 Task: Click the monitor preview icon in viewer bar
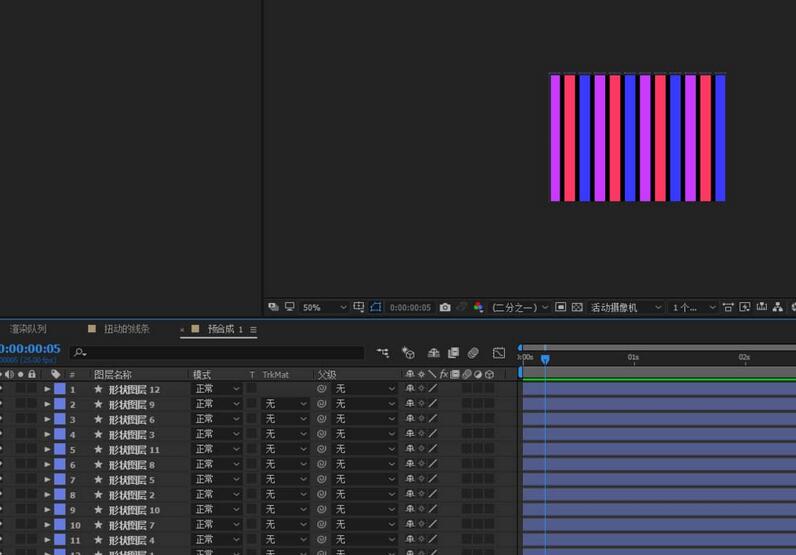click(289, 307)
